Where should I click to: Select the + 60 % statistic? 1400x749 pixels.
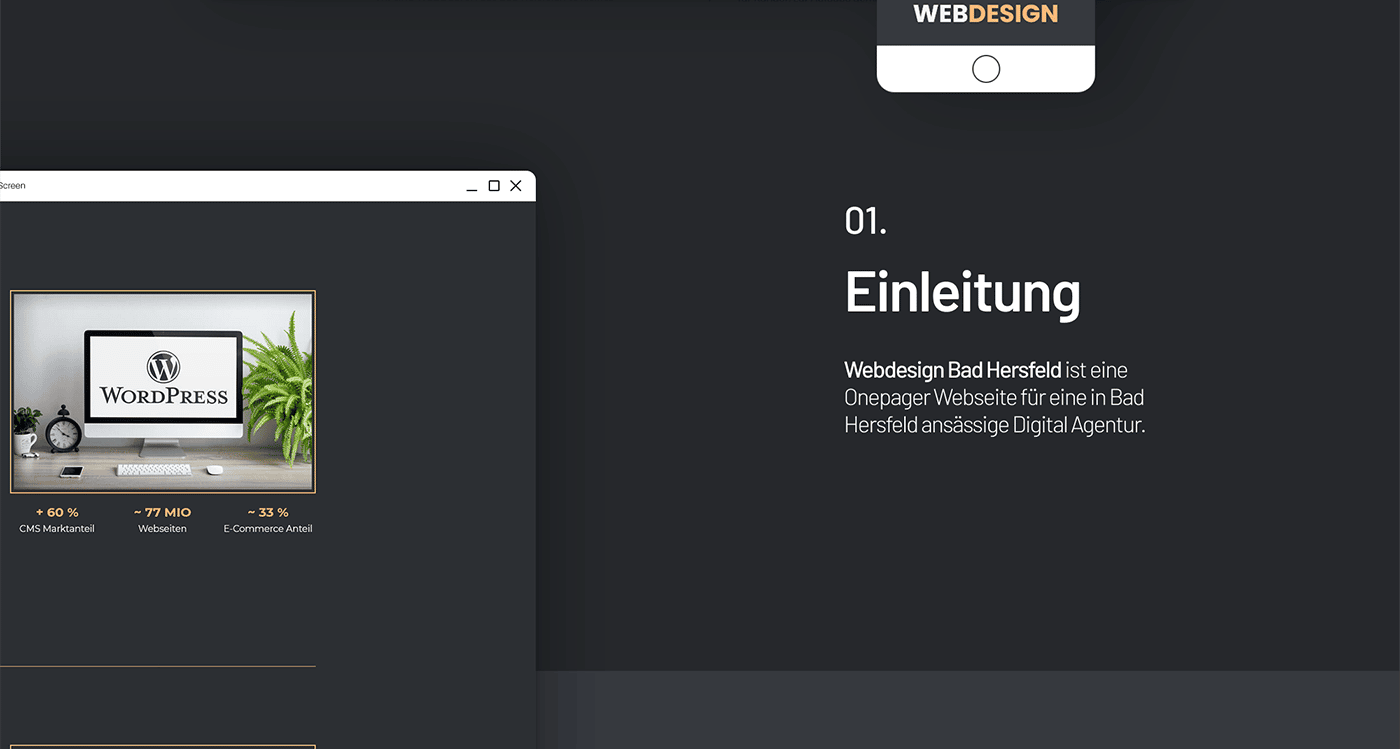[x=56, y=511]
